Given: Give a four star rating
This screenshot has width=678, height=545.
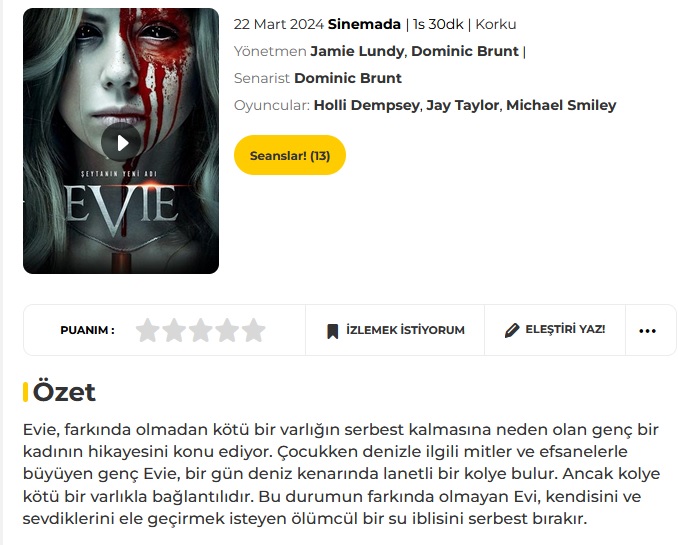Looking at the screenshot, I should tap(227, 330).
